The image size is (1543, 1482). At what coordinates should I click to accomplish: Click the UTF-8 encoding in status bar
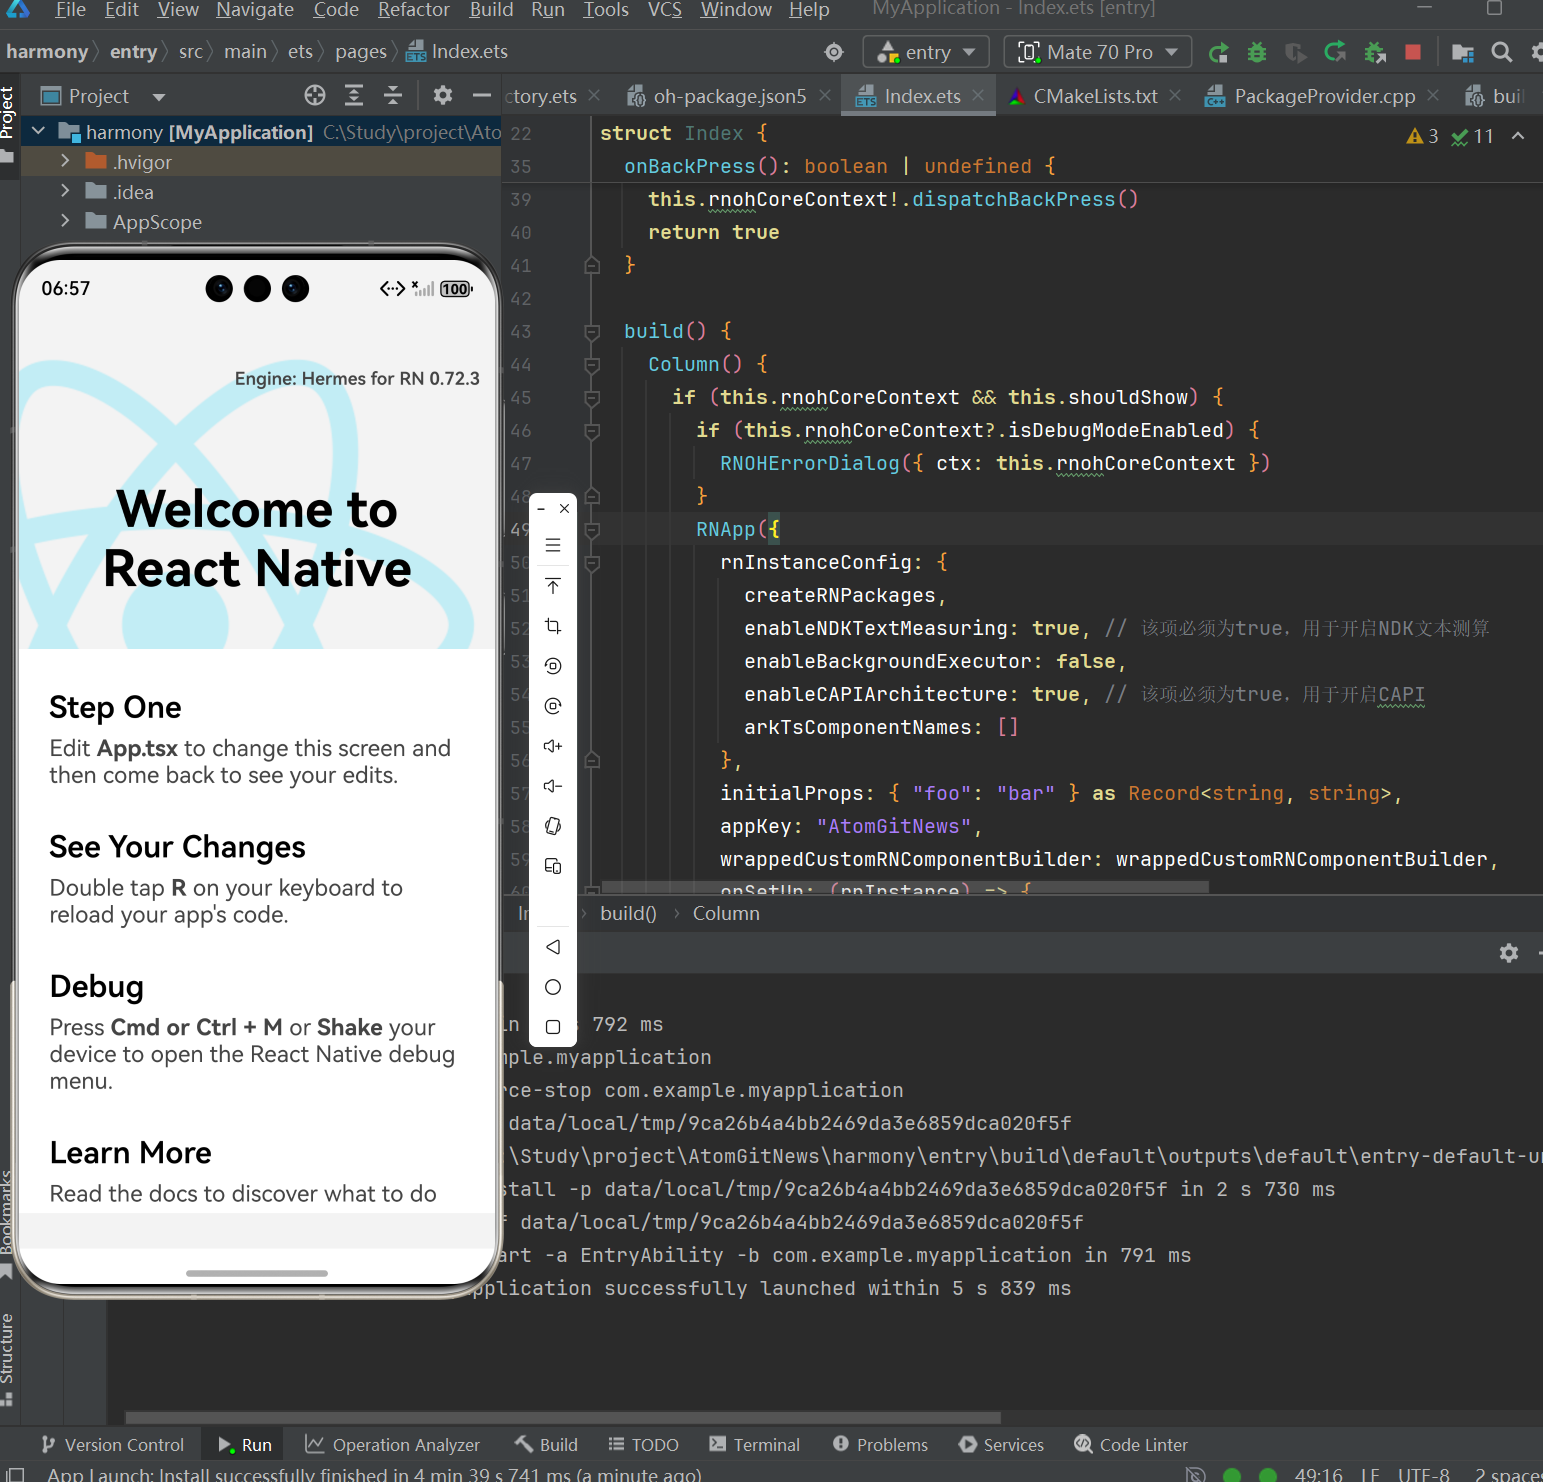(x=1423, y=1474)
